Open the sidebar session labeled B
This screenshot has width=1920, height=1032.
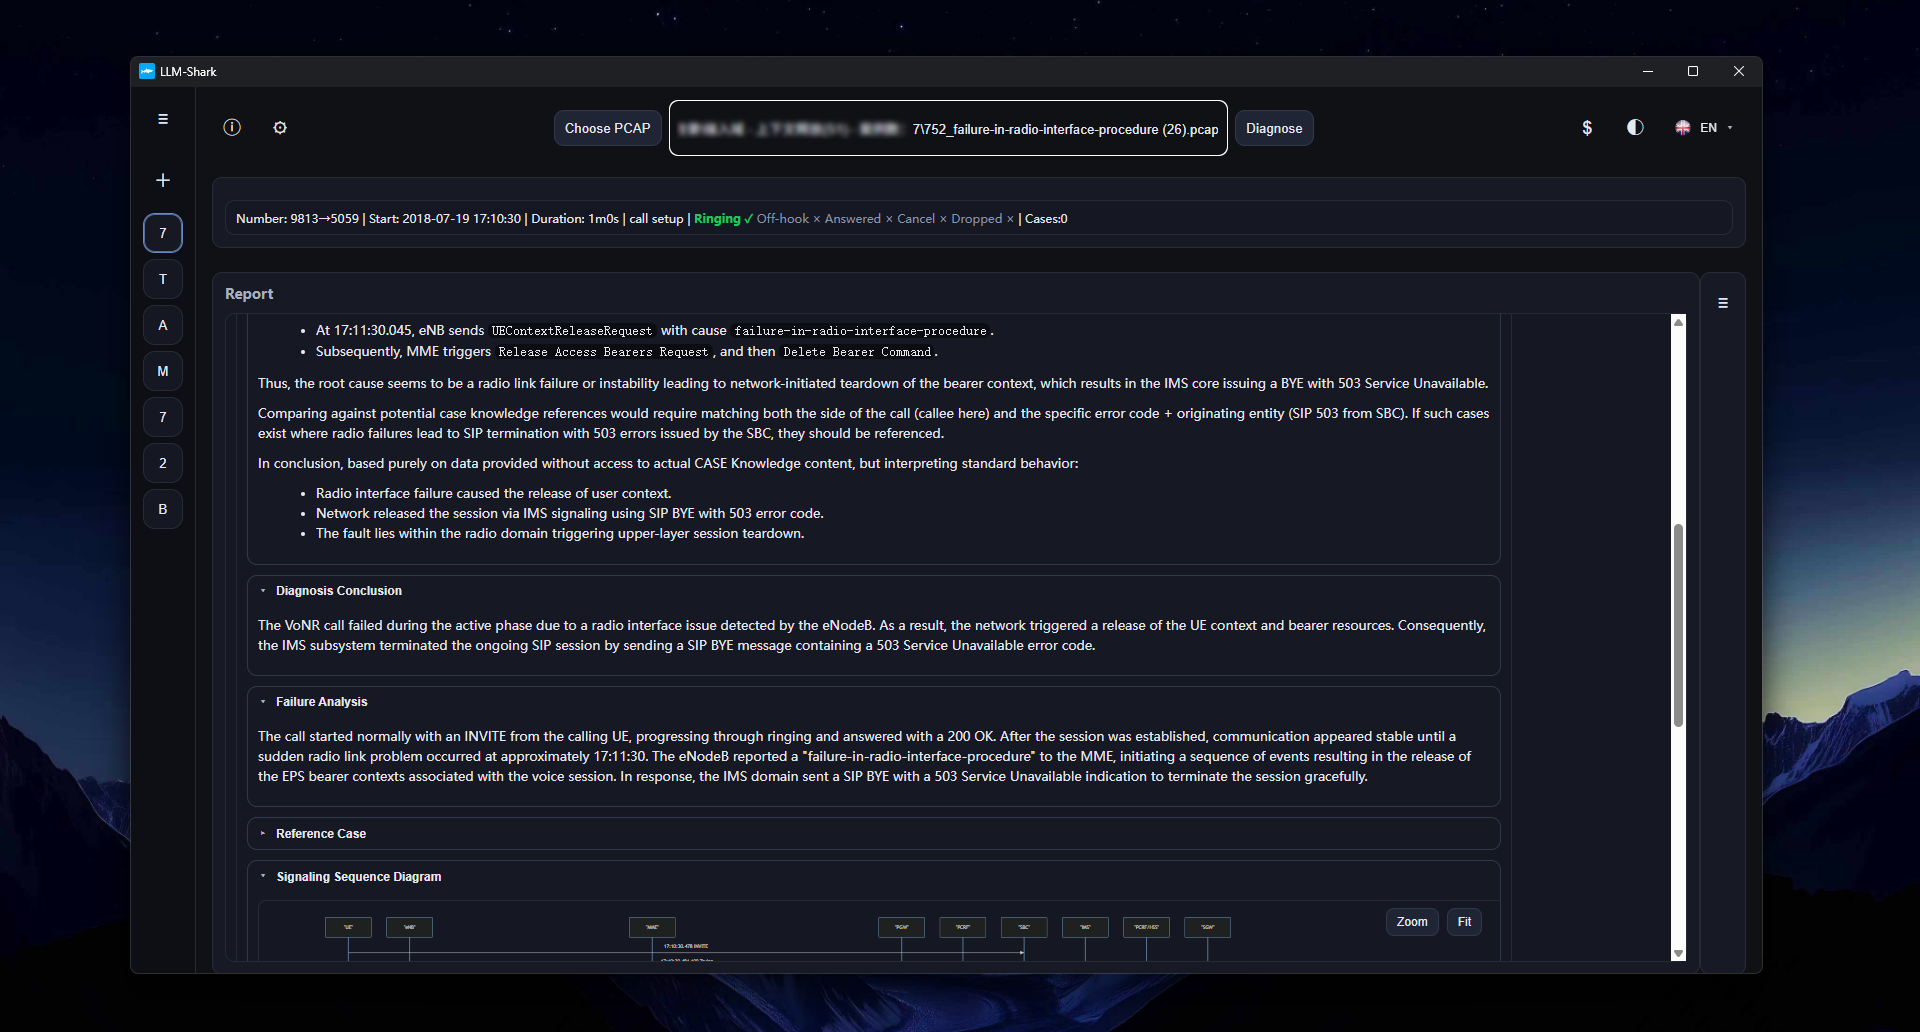[x=163, y=509]
